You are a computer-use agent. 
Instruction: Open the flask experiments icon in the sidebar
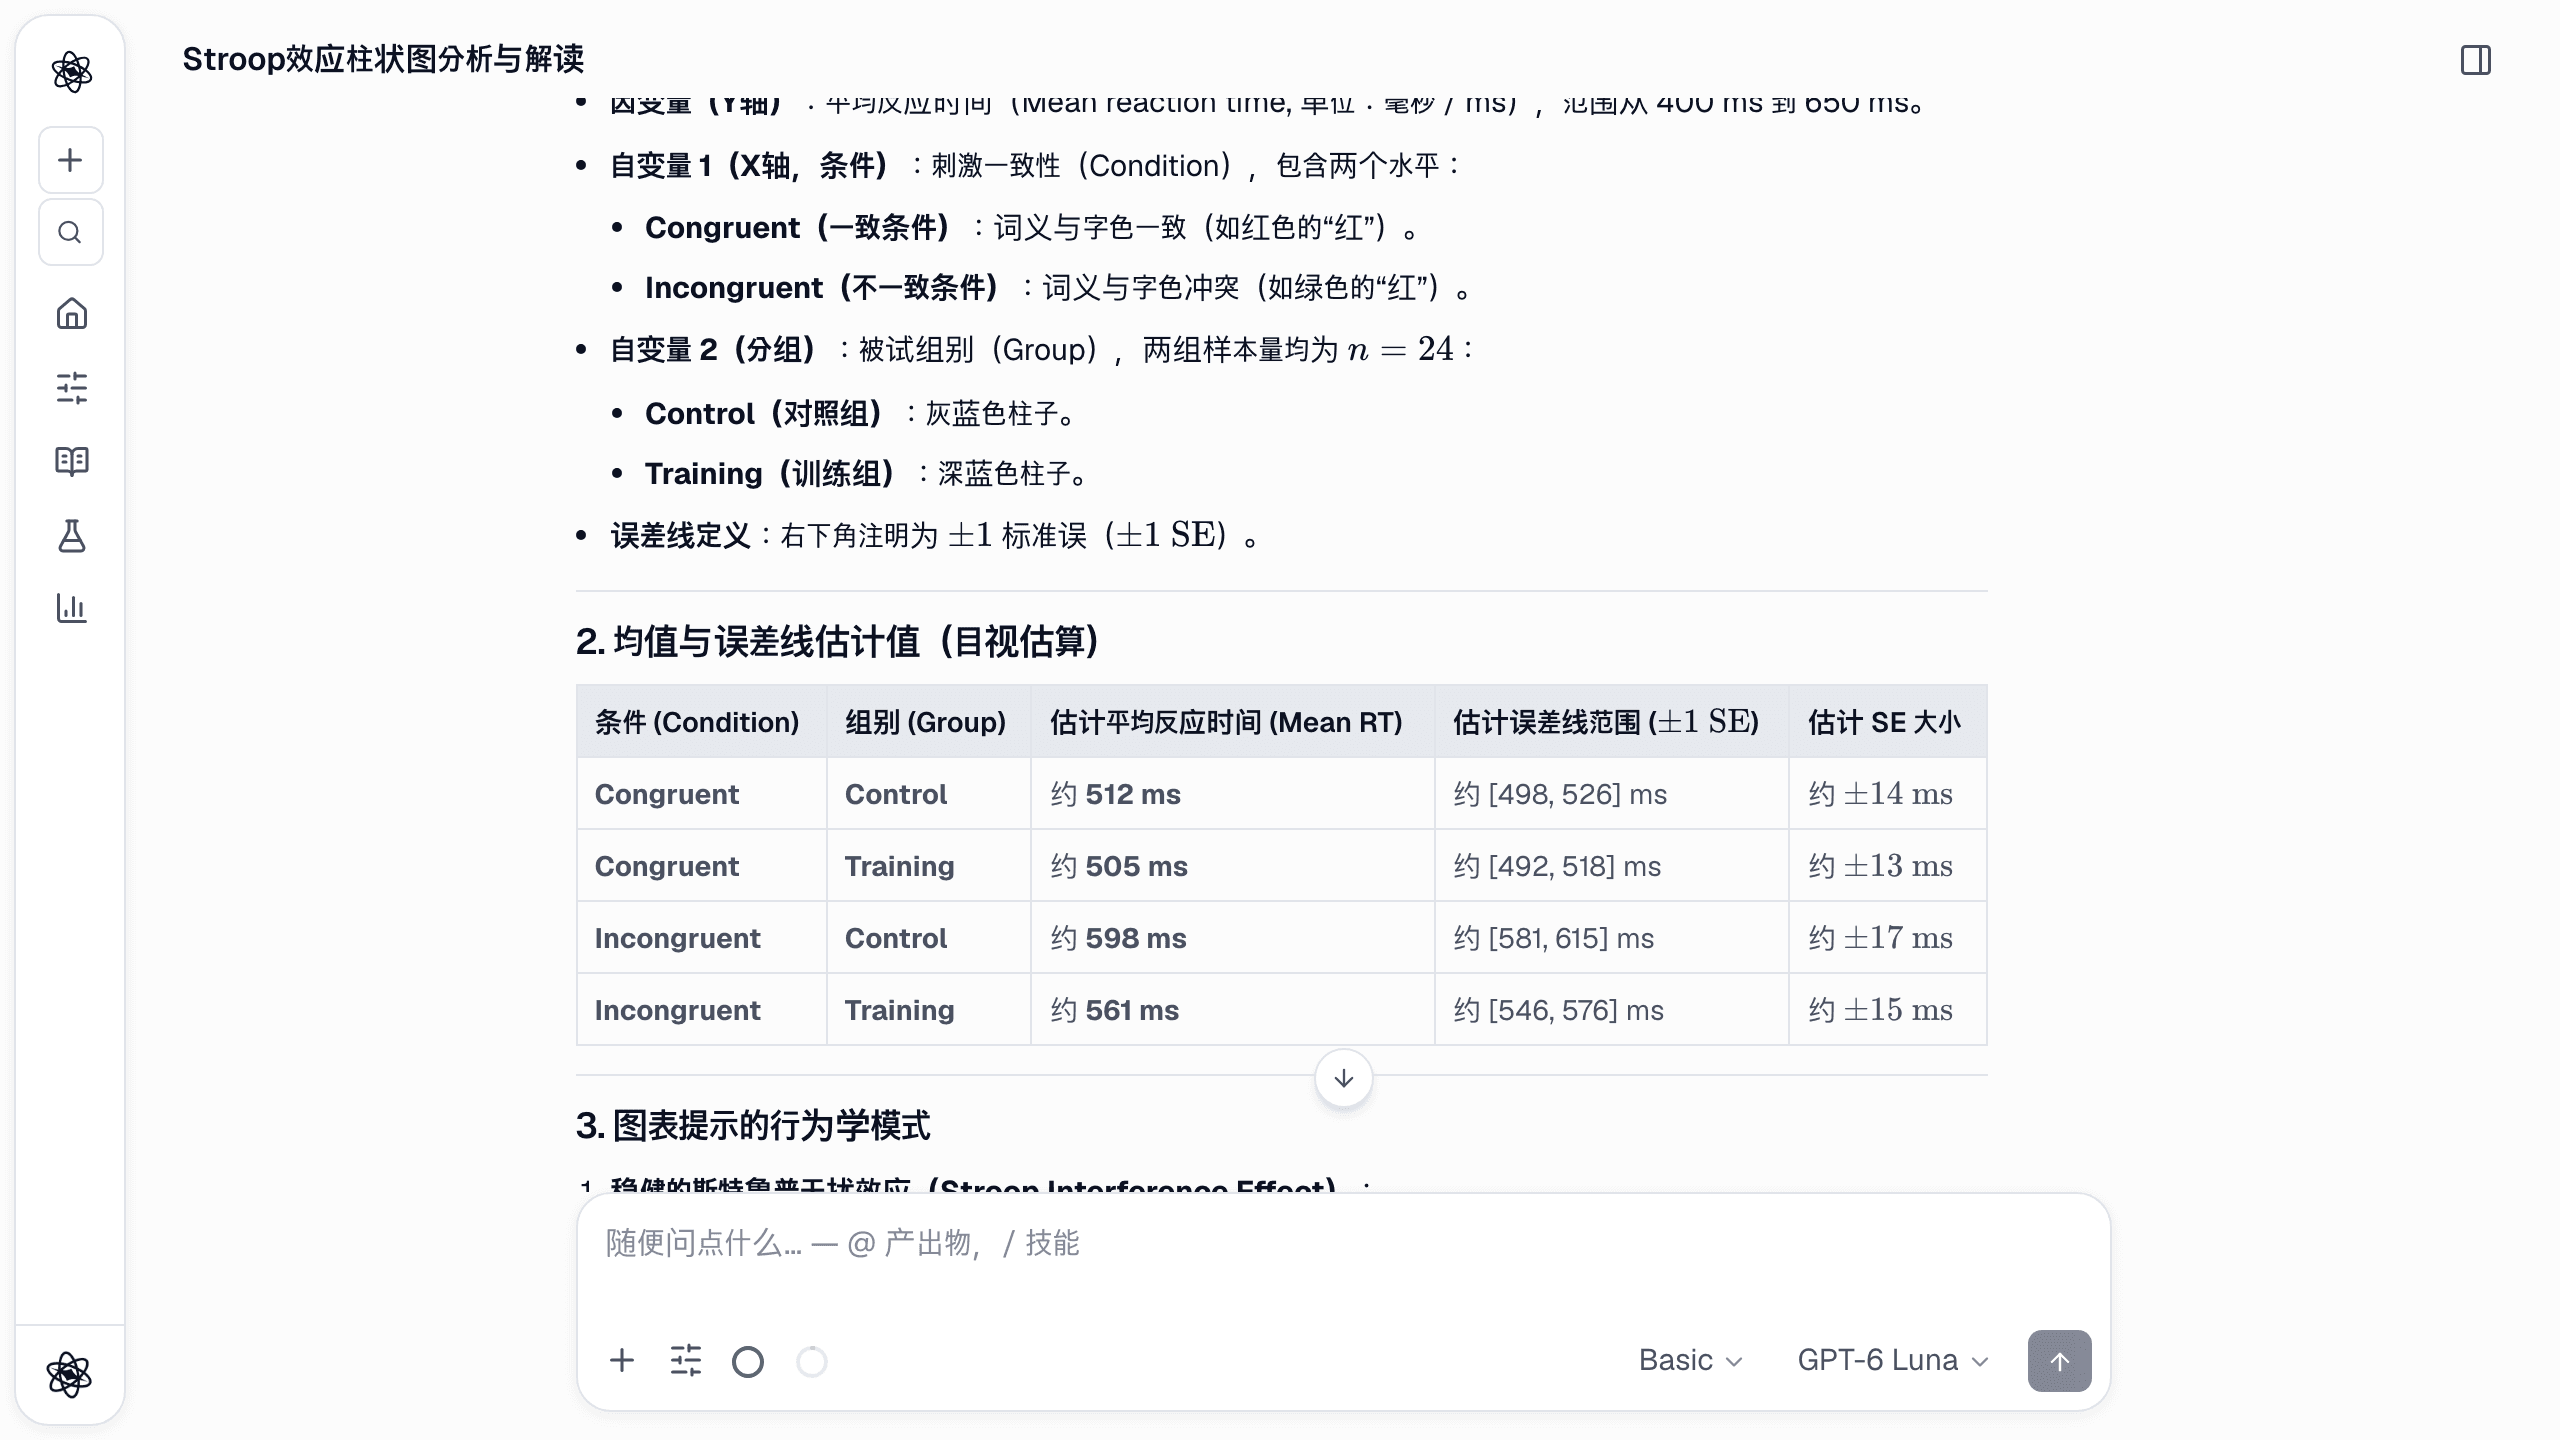[x=71, y=535]
